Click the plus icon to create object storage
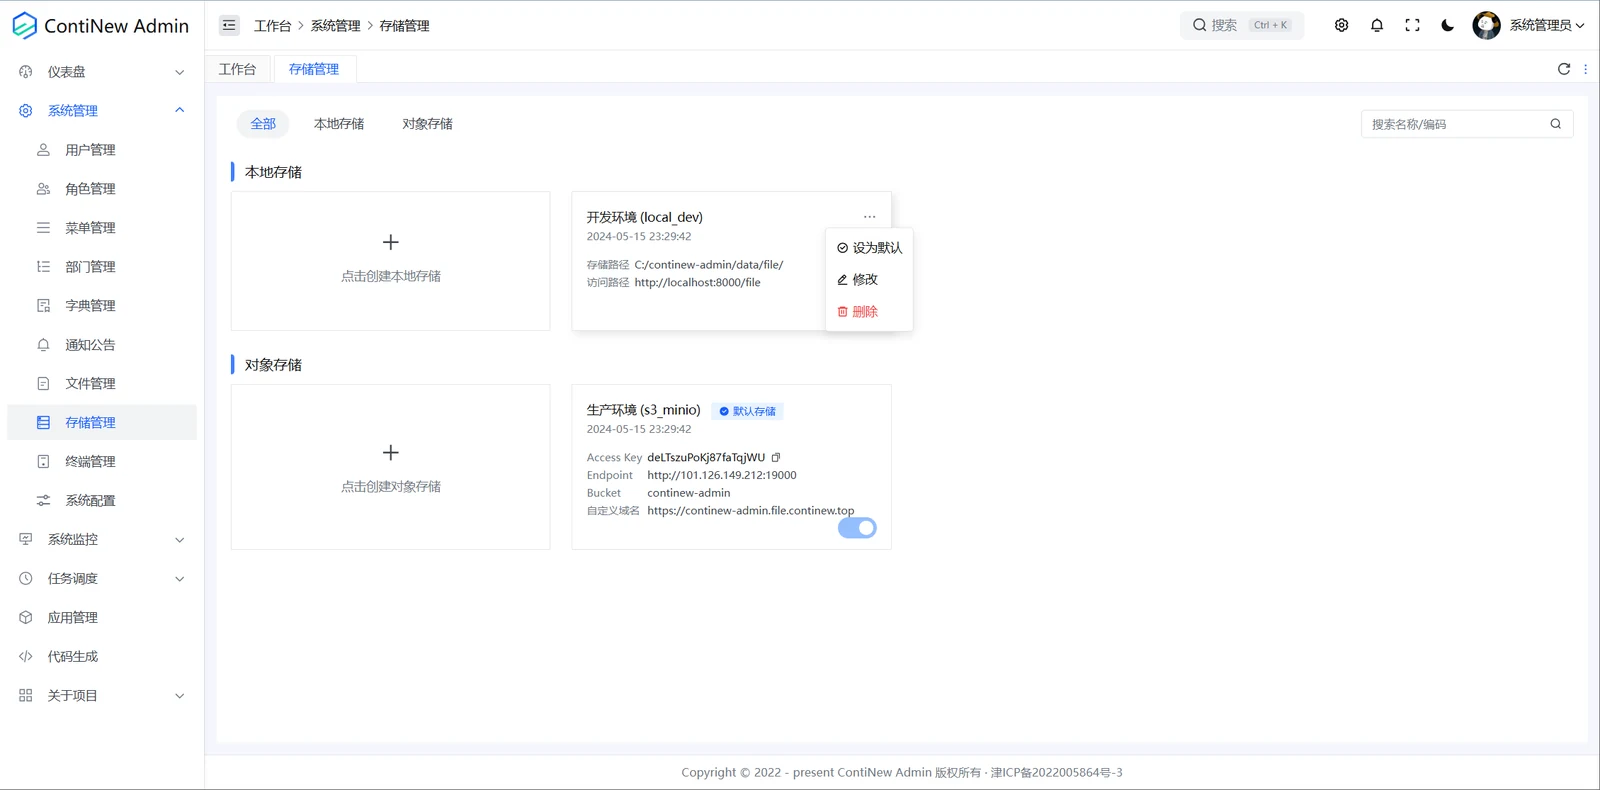 [x=391, y=453]
